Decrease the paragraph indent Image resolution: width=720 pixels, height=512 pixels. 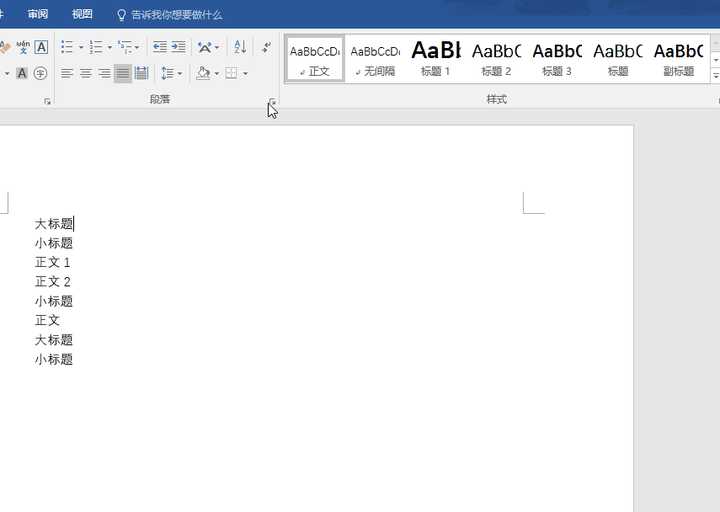[x=159, y=47]
